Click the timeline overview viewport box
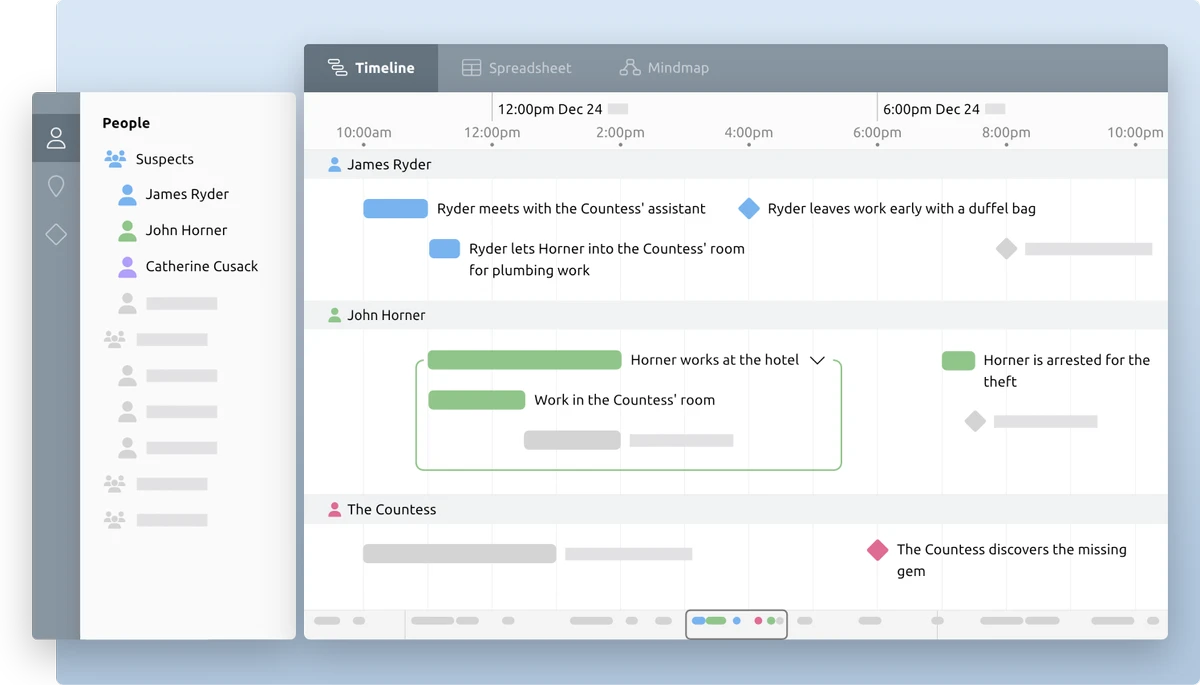 [736, 624]
